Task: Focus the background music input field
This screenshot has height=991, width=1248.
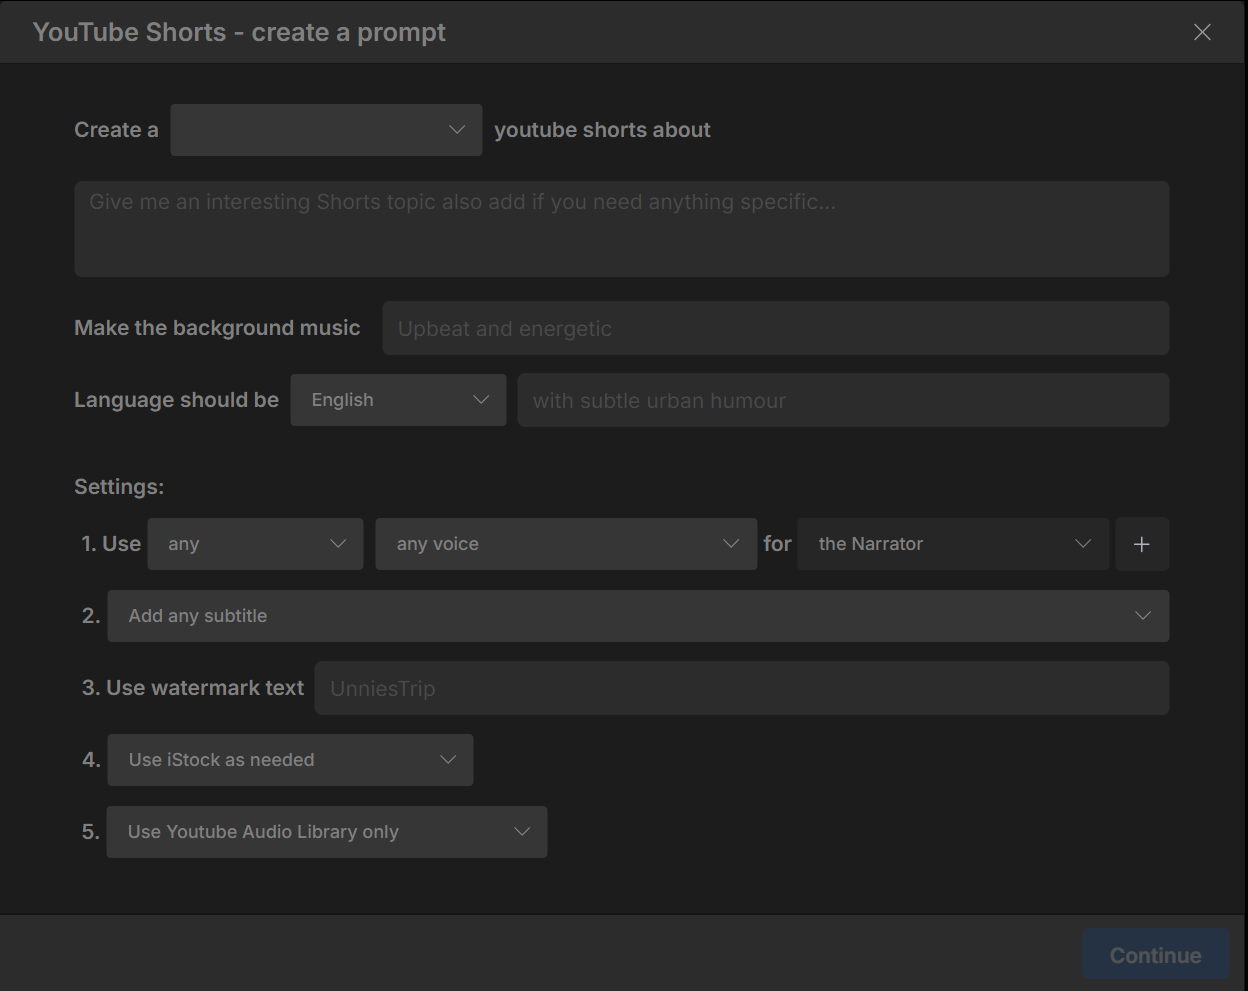Action: 775,328
